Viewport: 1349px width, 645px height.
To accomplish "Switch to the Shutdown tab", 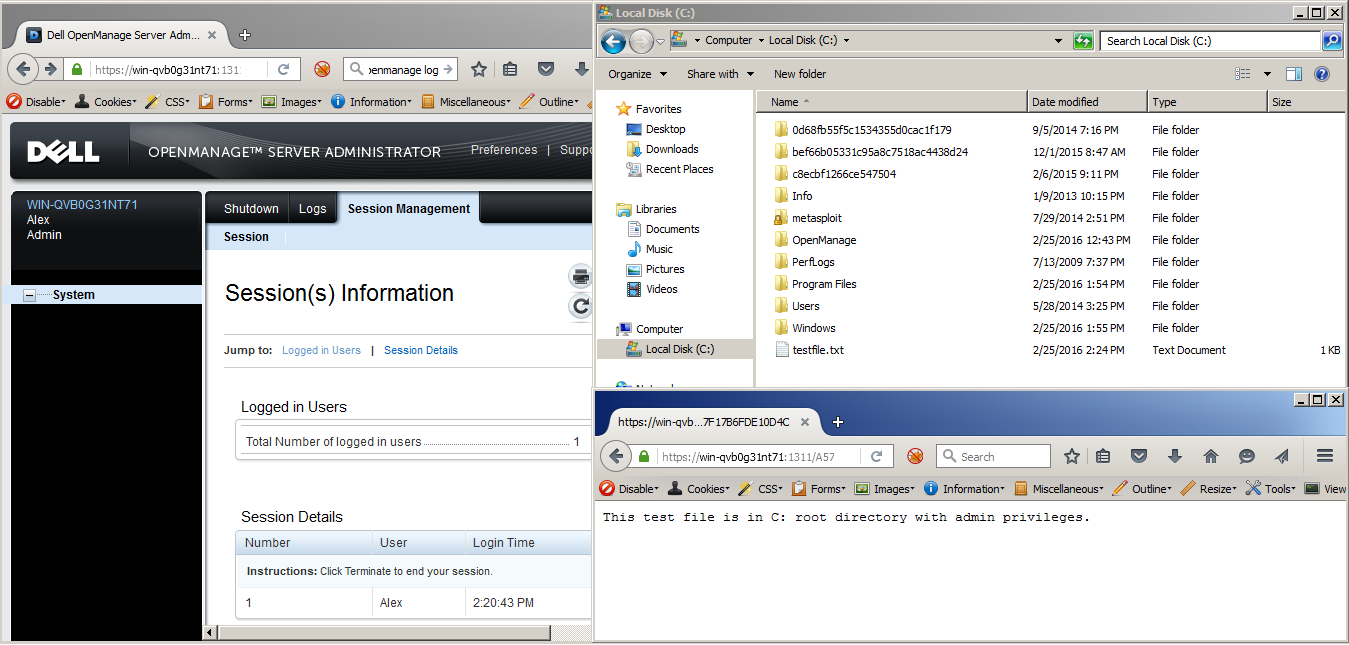I will click(x=251, y=209).
